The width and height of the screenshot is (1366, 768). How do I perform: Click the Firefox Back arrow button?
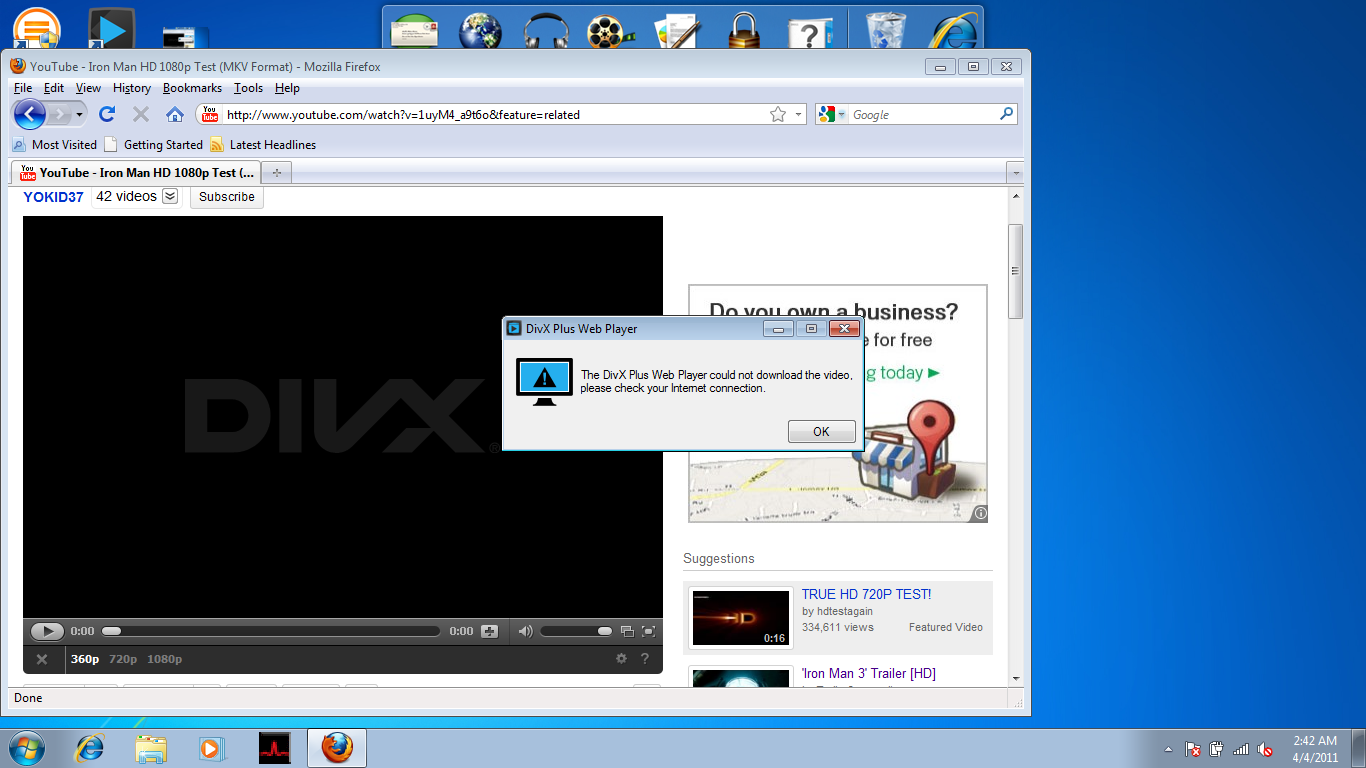coord(29,114)
